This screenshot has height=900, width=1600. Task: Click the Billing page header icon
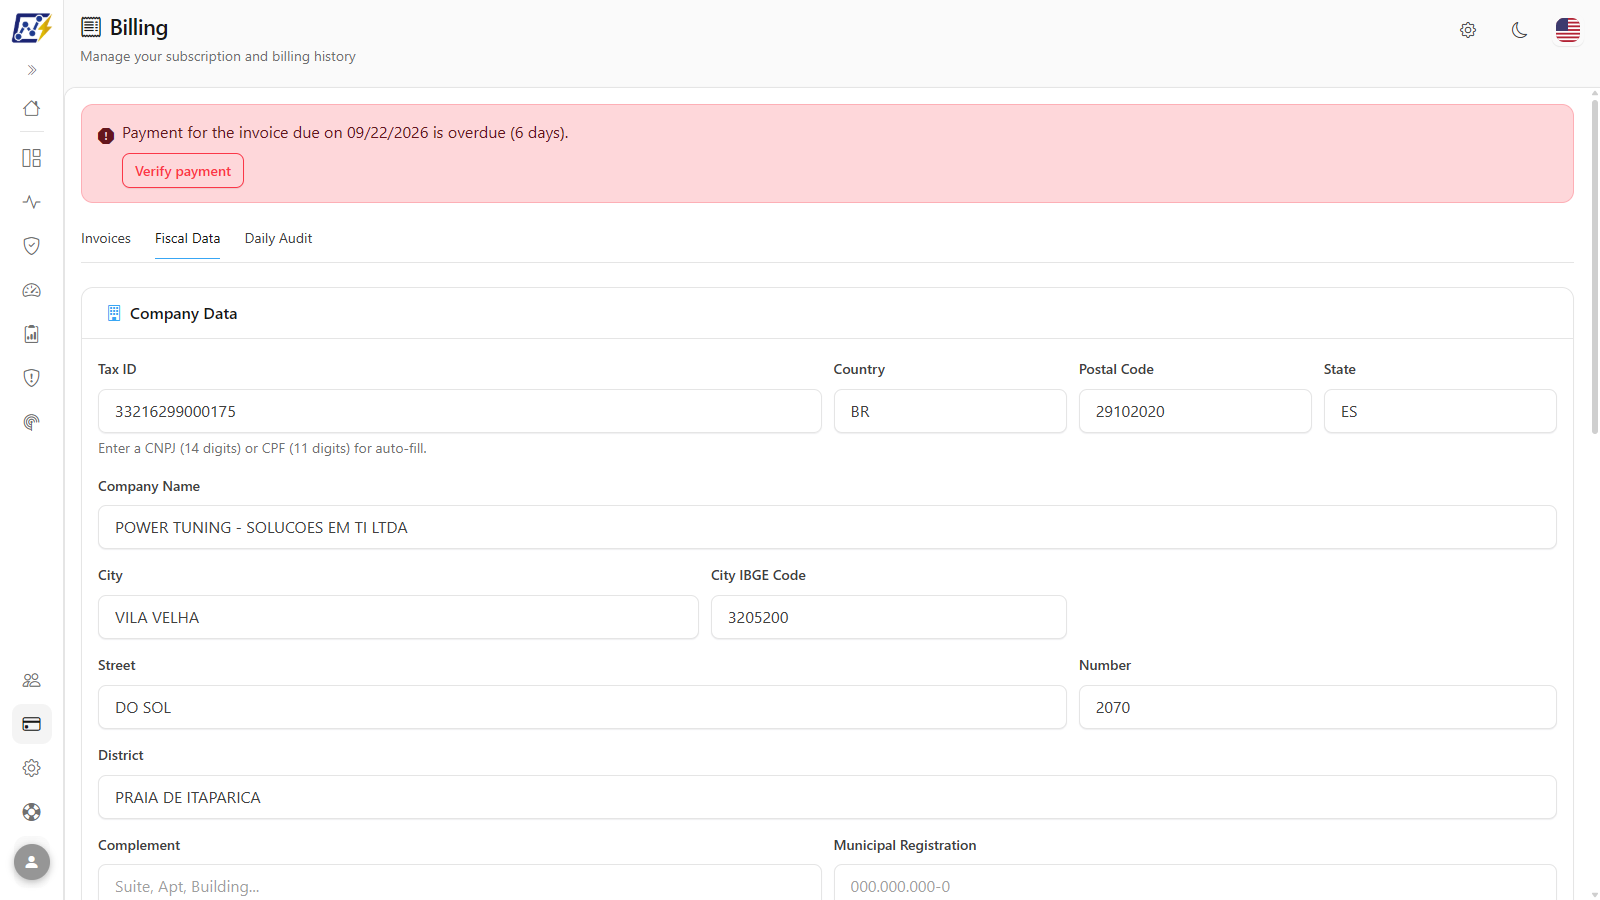[x=91, y=27]
